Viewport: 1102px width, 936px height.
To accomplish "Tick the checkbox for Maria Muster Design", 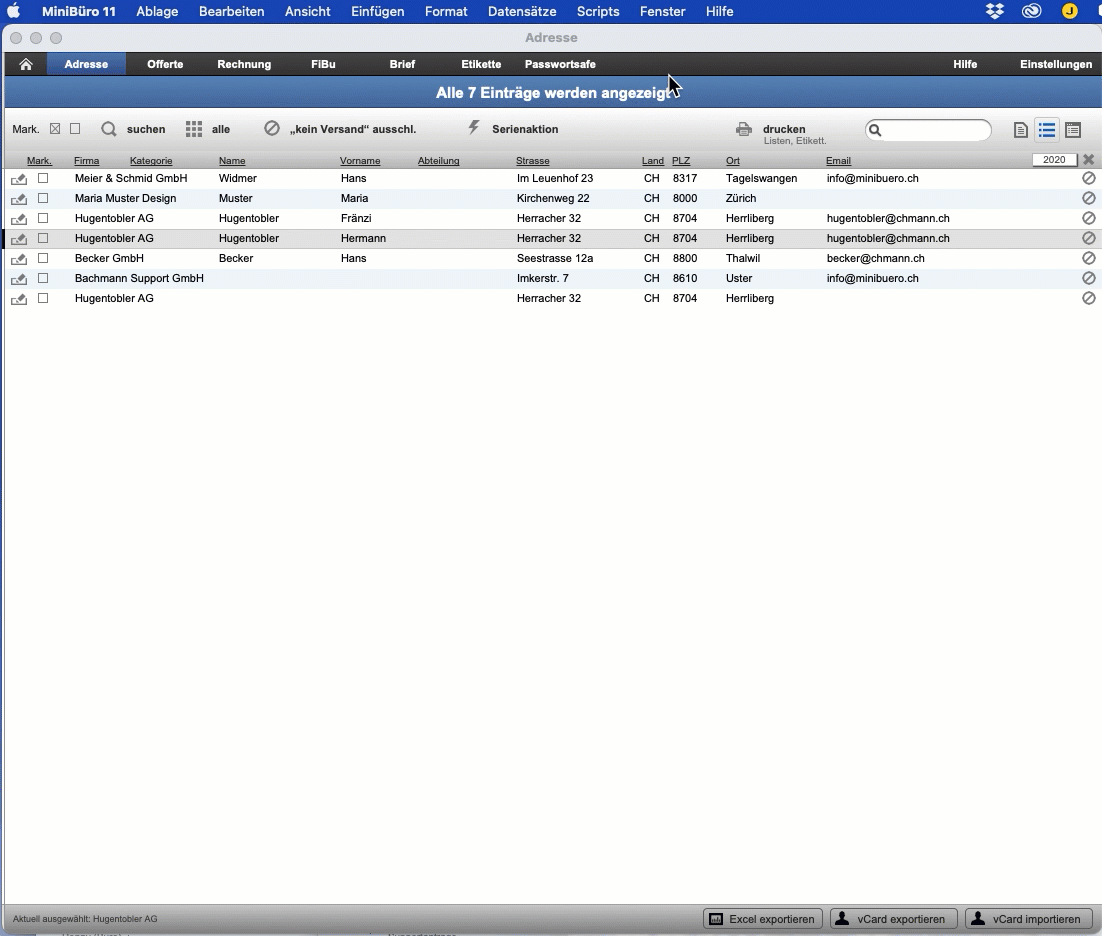I will click(43, 198).
